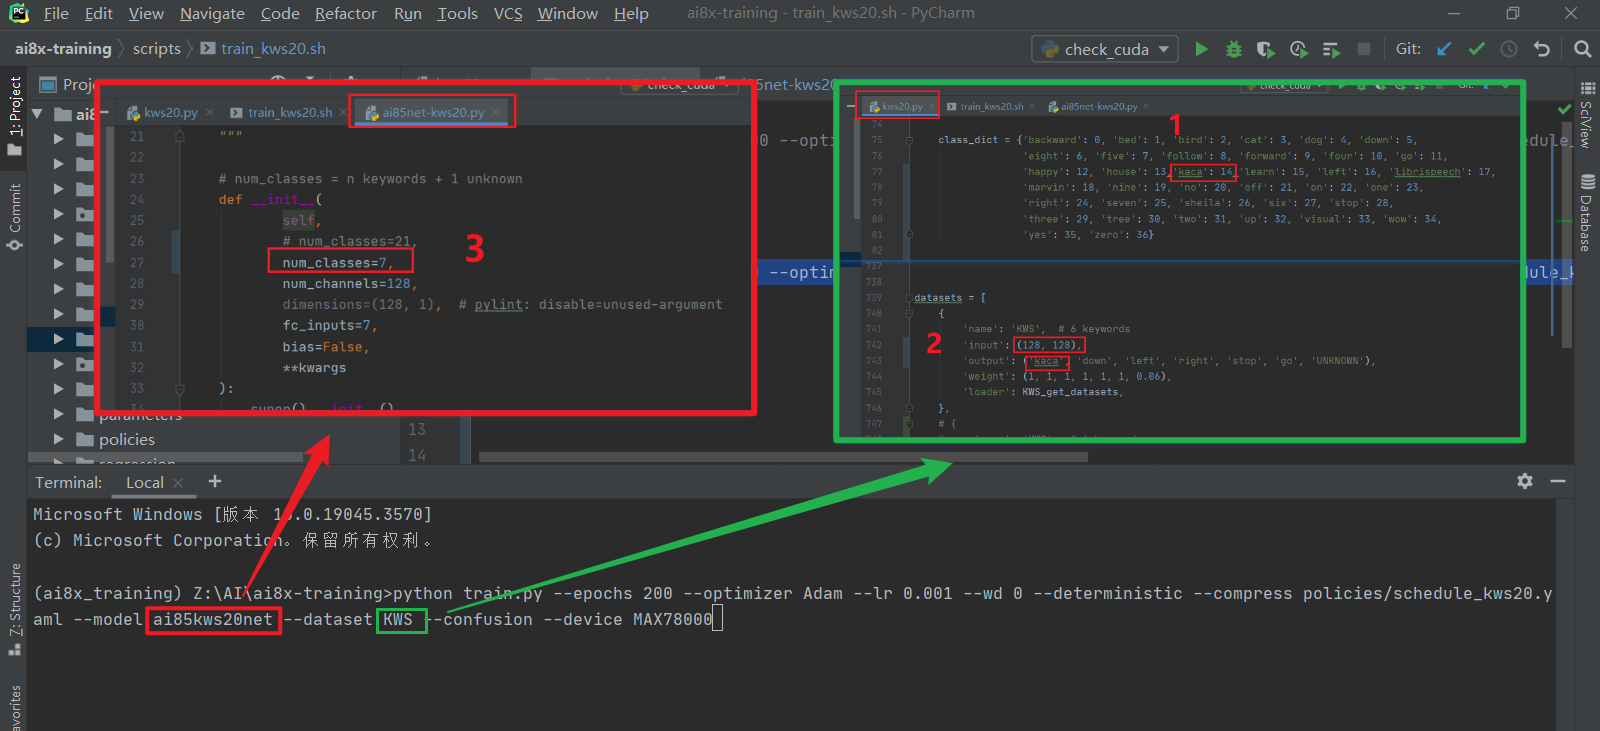The image size is (1600, 731).
Task: Collapse the ai8x root folder arrow
Action: point(37,114)
